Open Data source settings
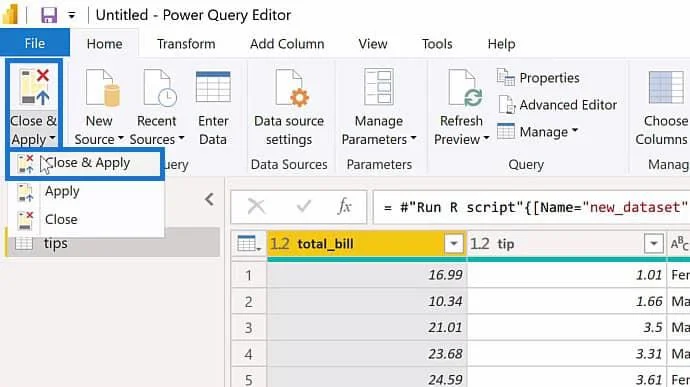 coord(289,108)
